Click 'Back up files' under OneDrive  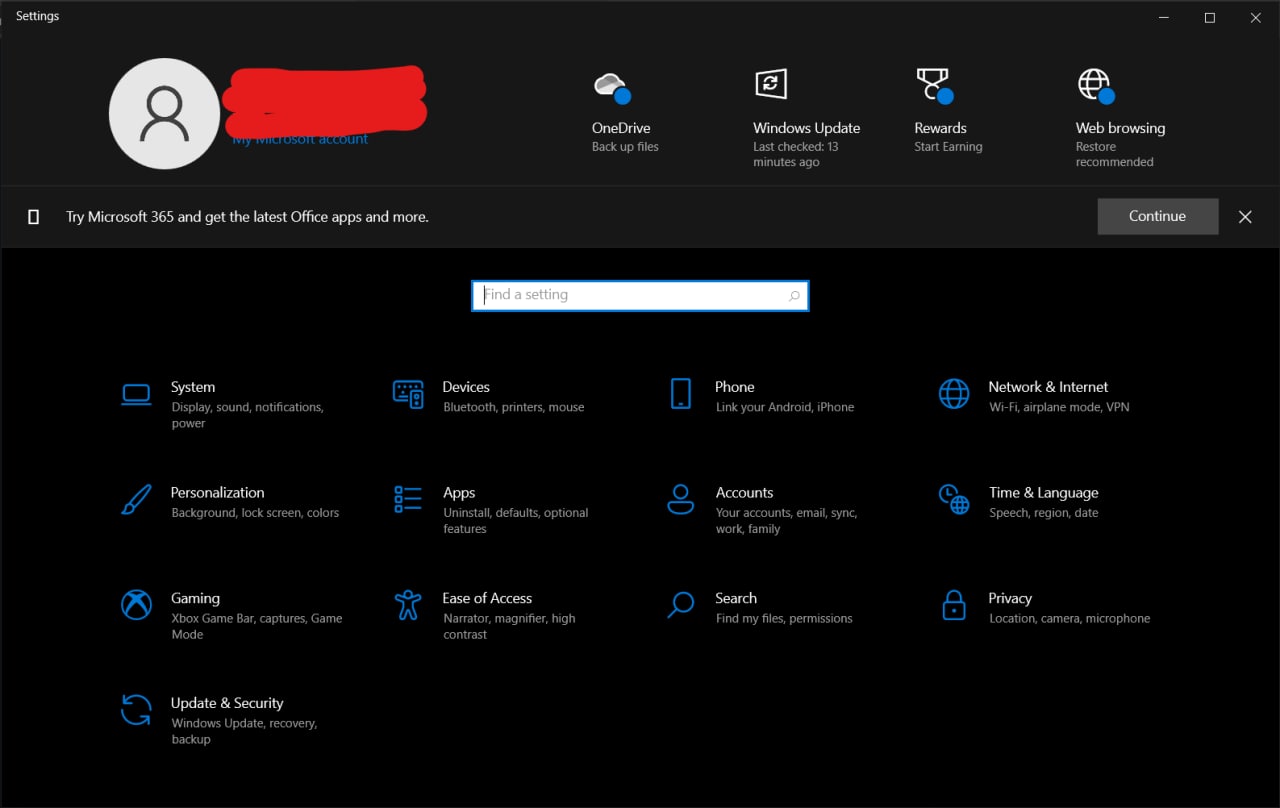[x=625, y=147]
